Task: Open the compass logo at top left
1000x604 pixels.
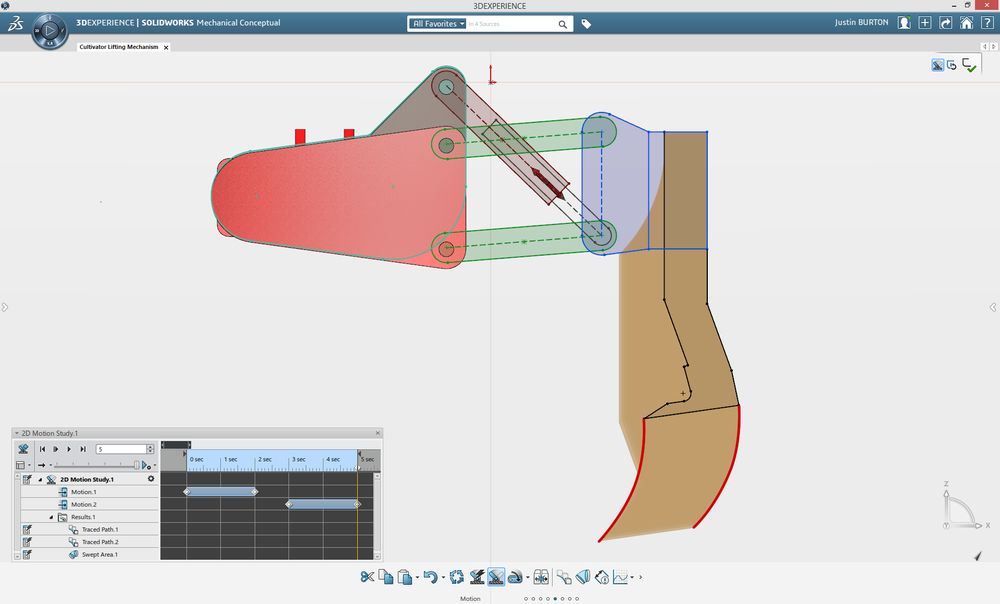Action: tap(49, 32)
